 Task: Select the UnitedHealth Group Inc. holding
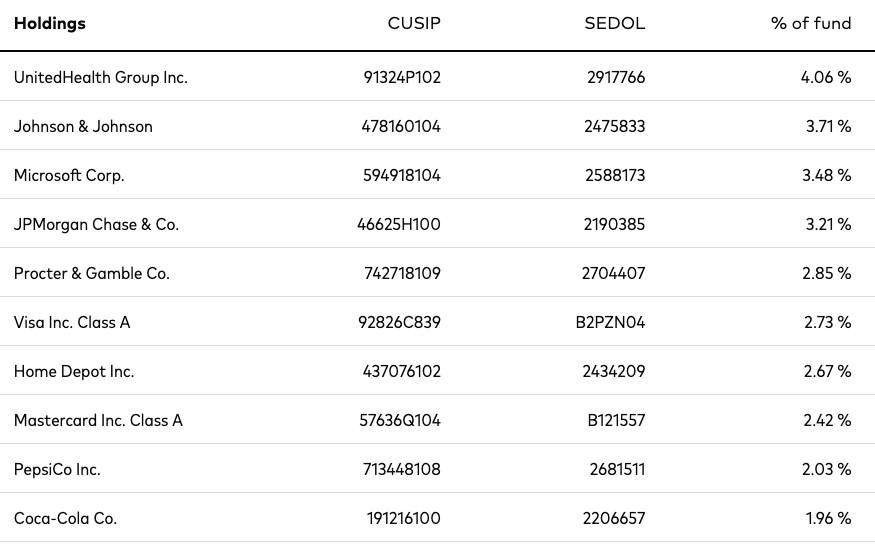click(x=100, y=77)
